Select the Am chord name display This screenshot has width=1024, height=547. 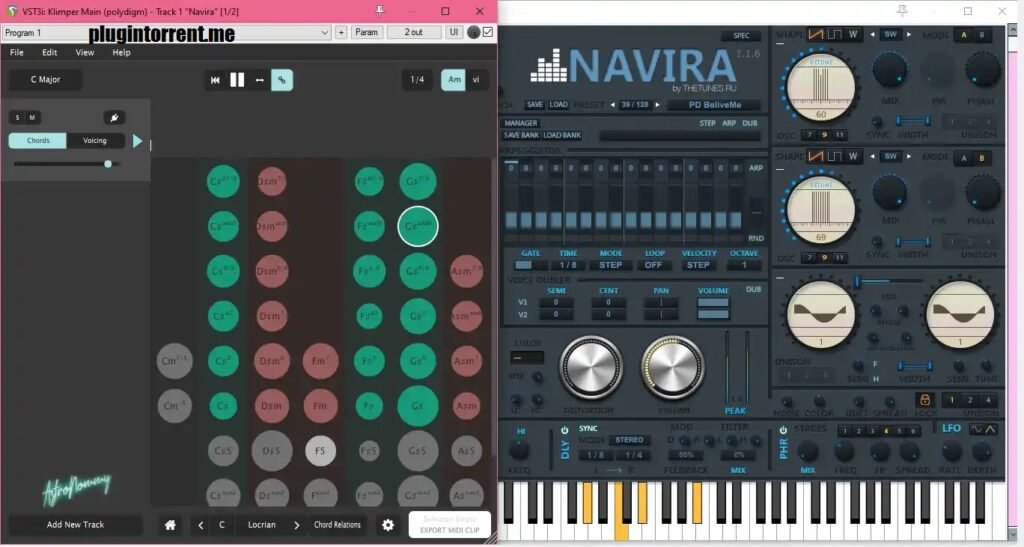click(x=454, y=80)
